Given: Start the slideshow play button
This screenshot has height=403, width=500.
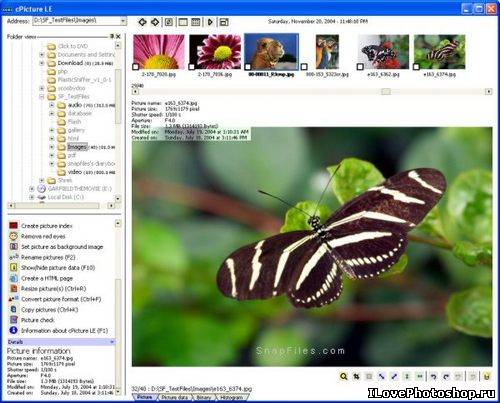Looking at the screenshot, I should coord(210,22).
